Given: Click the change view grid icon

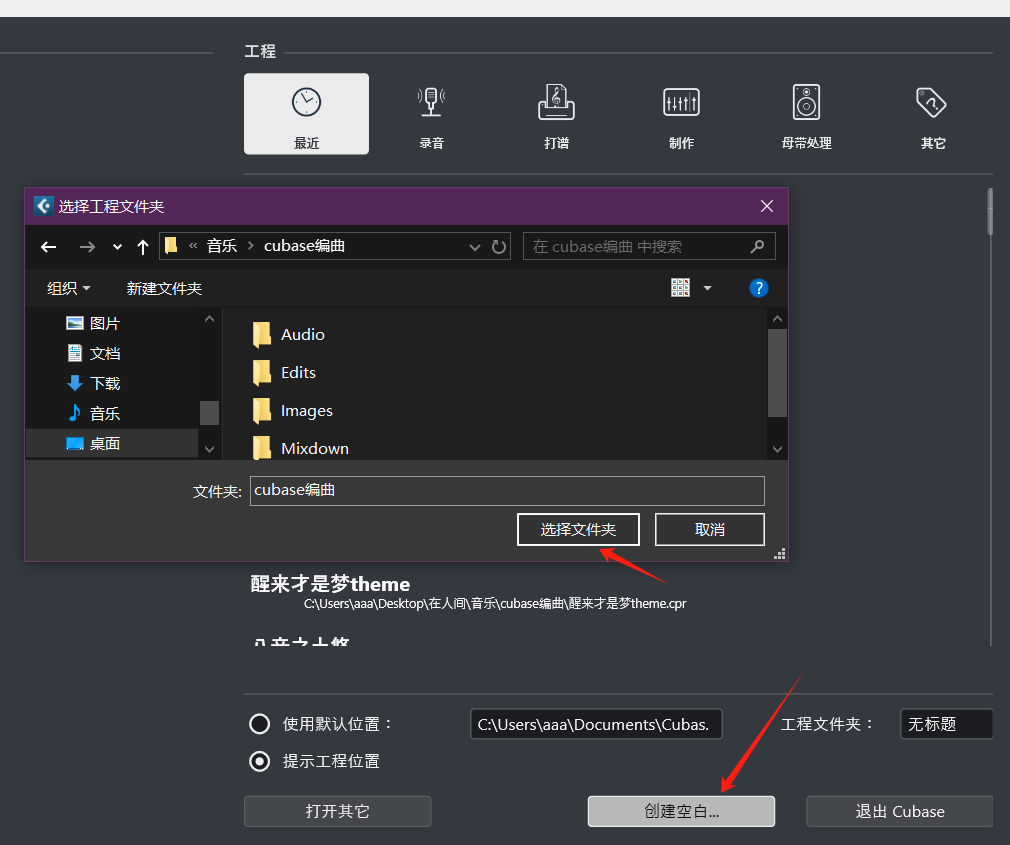Looking at the screenshot, I should coord(680,287).
